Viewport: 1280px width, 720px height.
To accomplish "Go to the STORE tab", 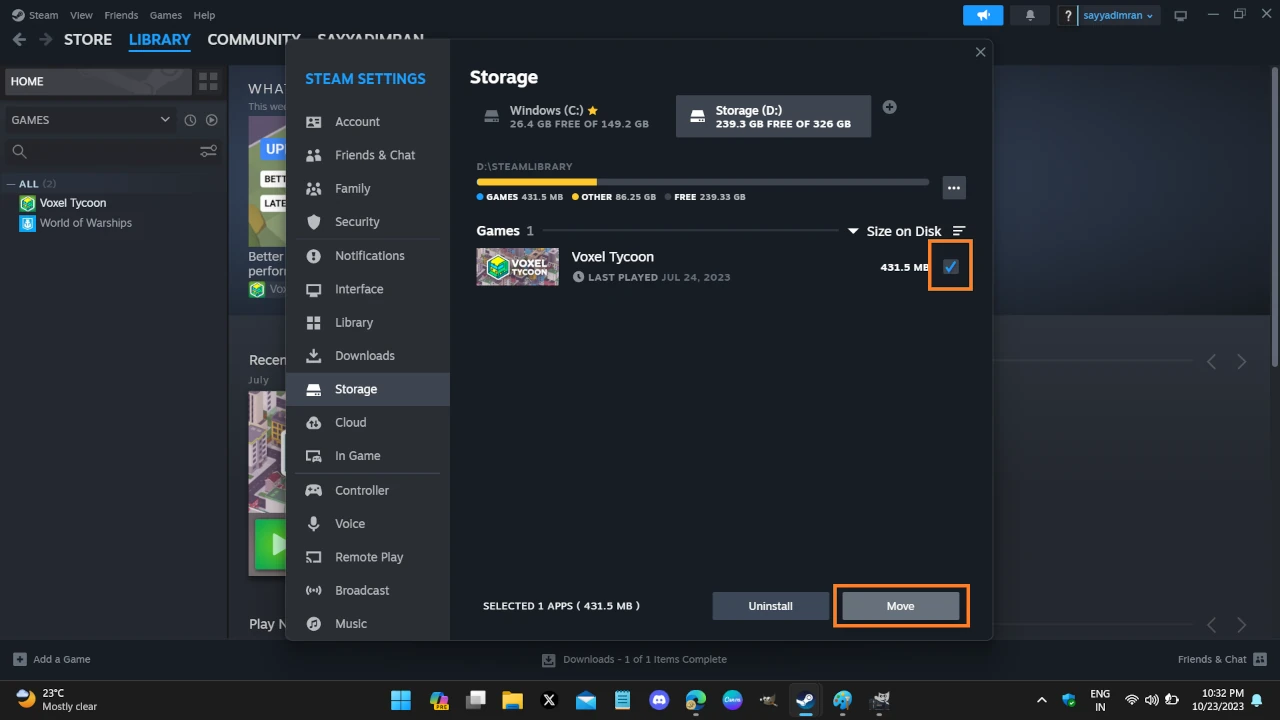I will coord(88,40).
